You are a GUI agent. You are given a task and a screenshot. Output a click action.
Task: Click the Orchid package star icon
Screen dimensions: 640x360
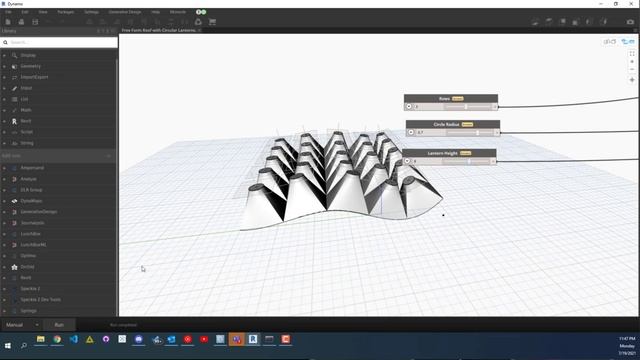point(14,267)
